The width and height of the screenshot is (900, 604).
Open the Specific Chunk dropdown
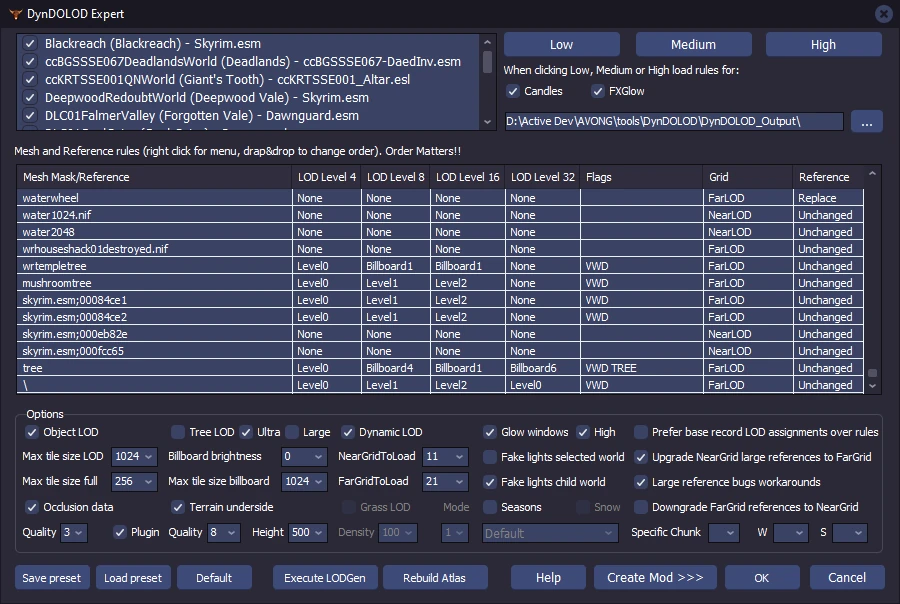[x=724, y=532]
